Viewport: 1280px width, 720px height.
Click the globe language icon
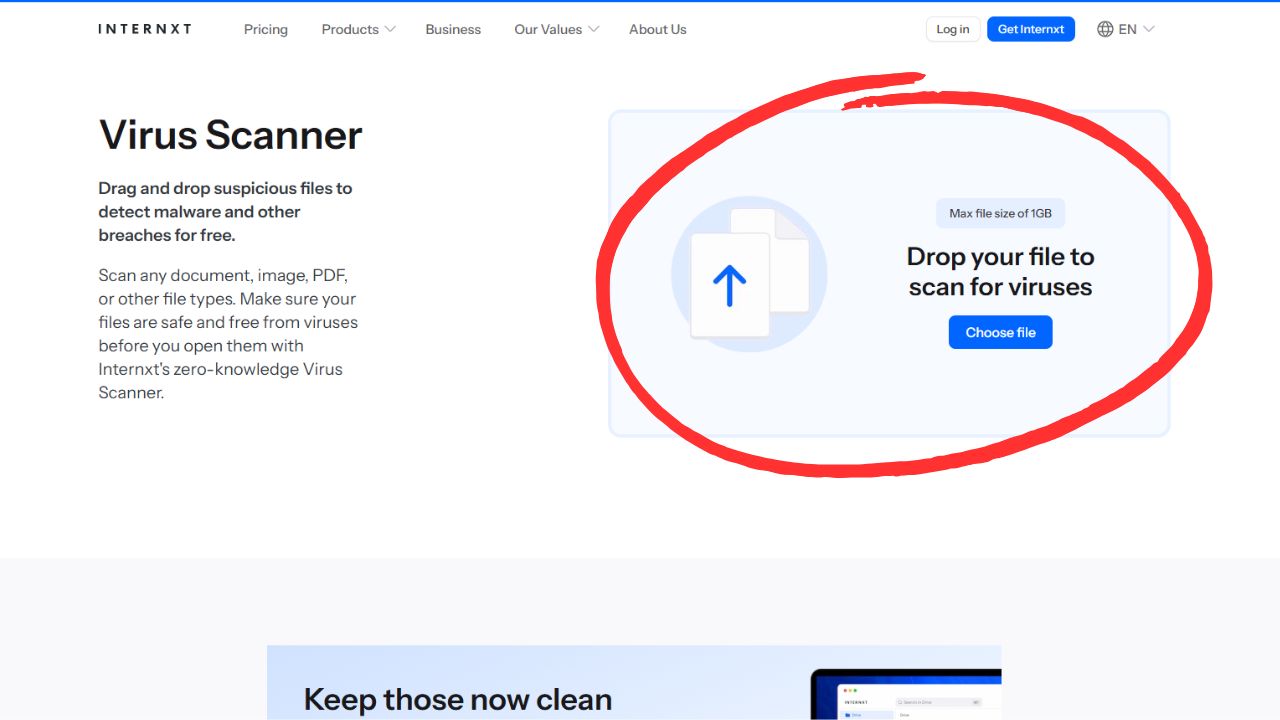[x=1104, y=29]
